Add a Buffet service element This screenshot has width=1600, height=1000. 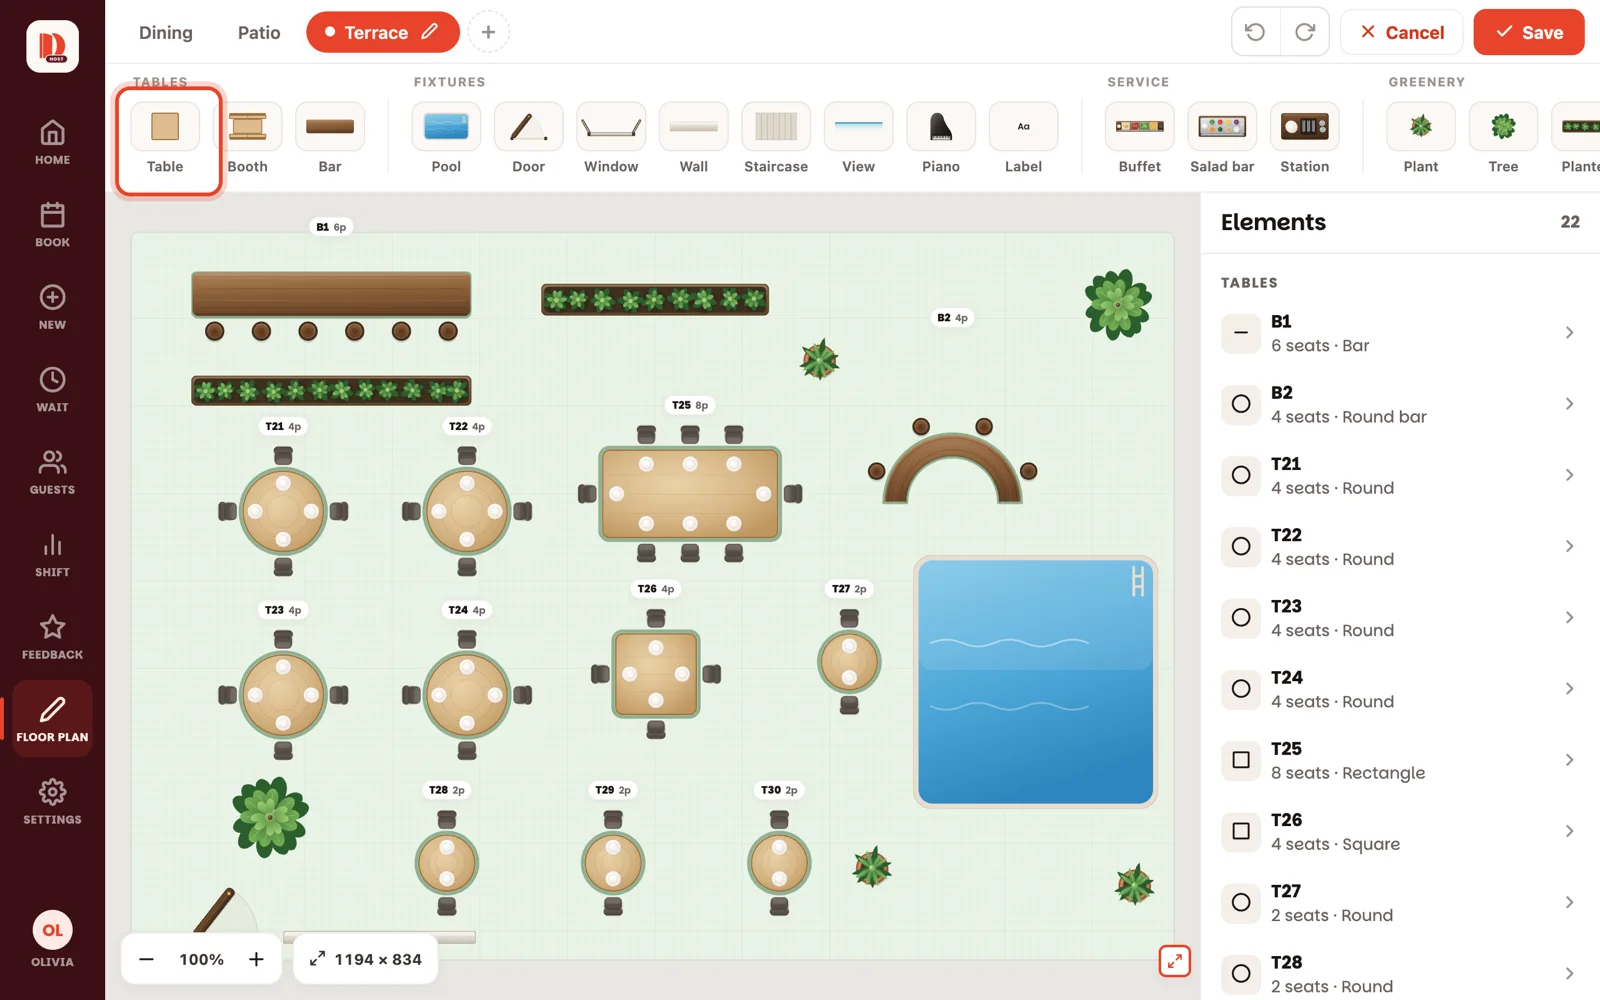click(1140, 139)
